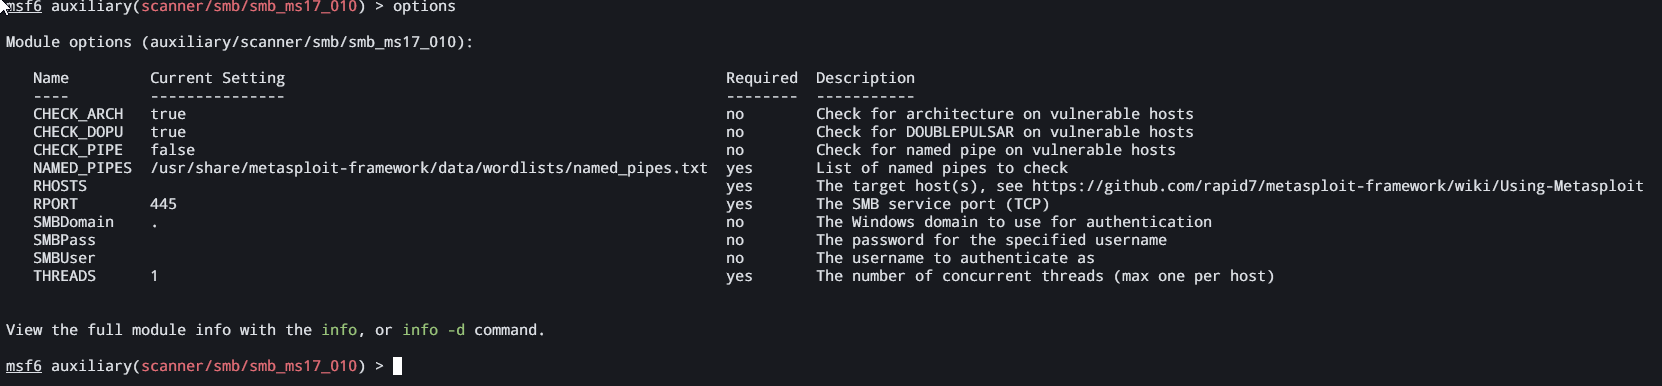
Task: Click the first green 'info' command text
Action: click(339, 330)
